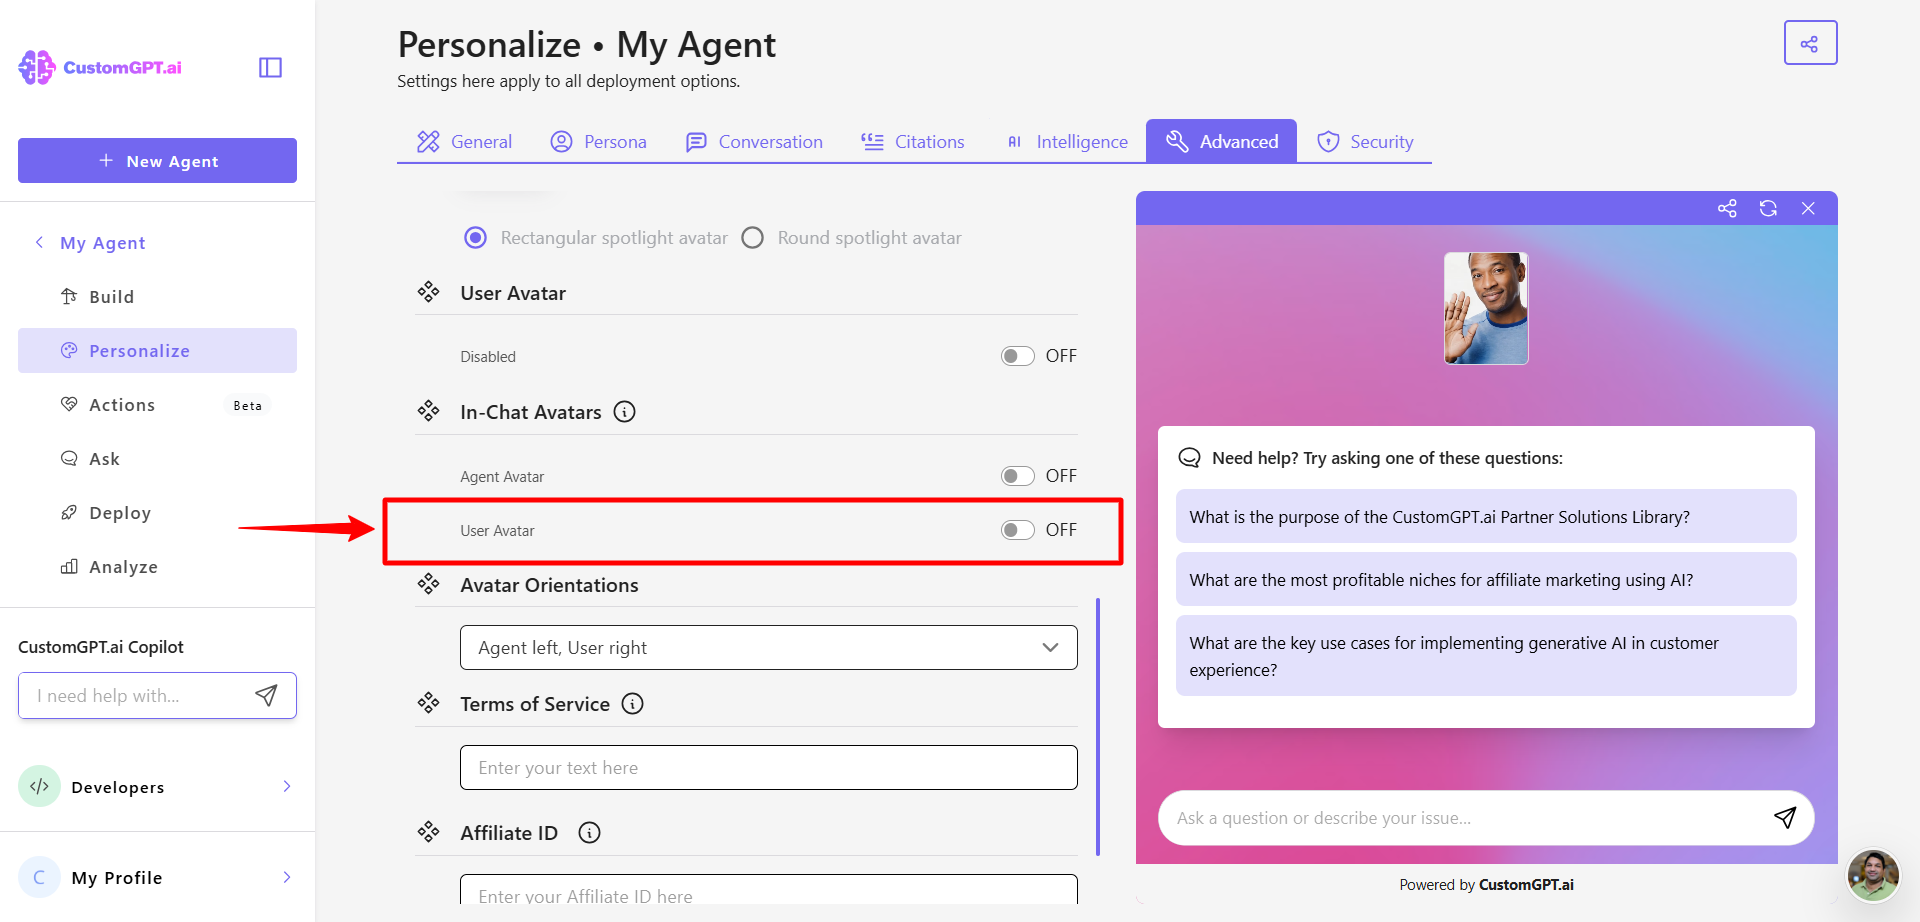Viewport: 1920px width, 922px height.
Task: Open In-Chat Avatars info tooltip
Action: pos(625,412)
